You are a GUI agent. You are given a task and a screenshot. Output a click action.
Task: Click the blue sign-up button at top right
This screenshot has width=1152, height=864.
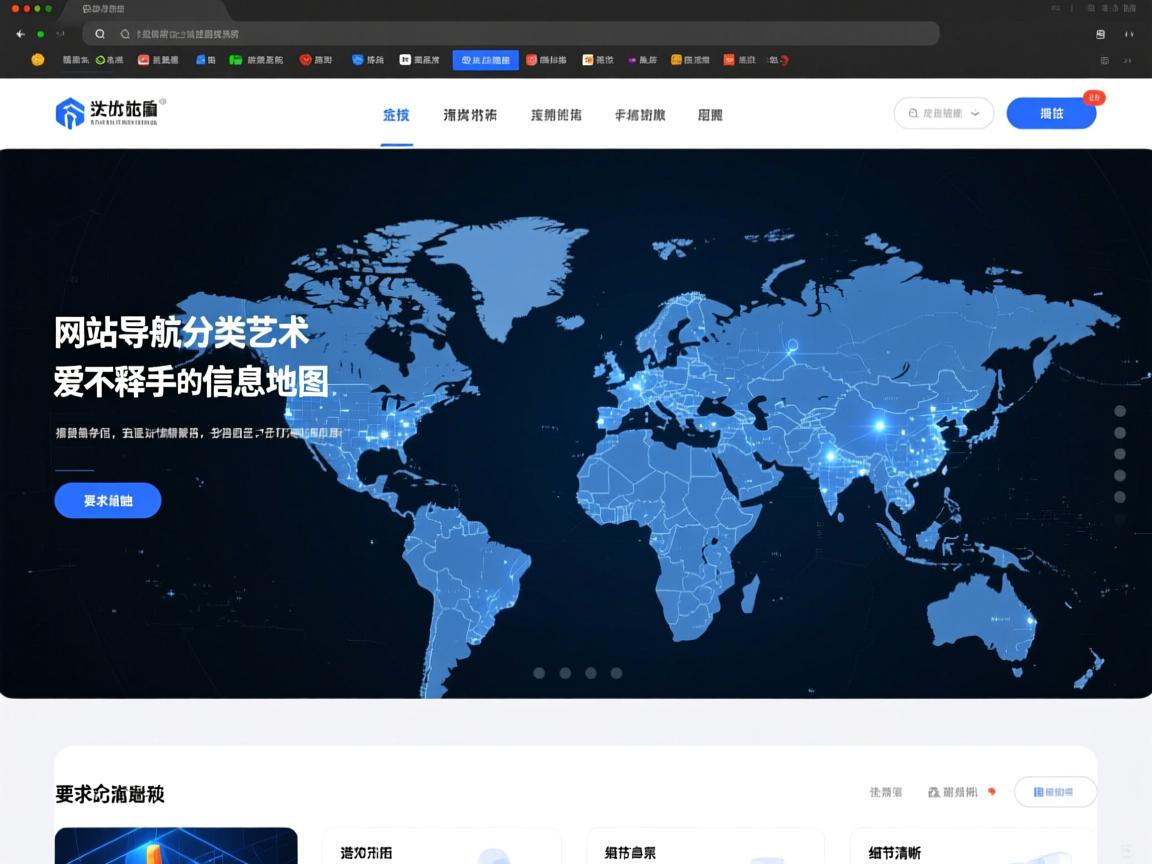pos(1051,113)
